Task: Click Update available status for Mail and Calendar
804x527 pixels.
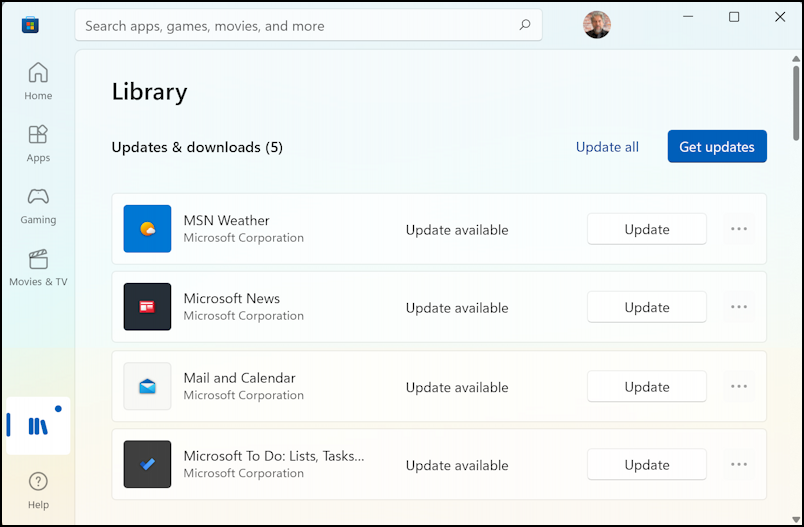Action: click(x=457, y=387)
